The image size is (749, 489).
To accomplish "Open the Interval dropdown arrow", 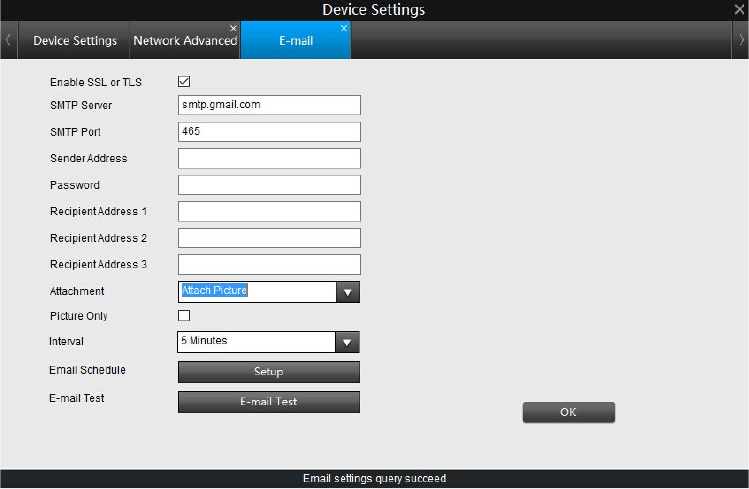I will [x=347, y=342].
